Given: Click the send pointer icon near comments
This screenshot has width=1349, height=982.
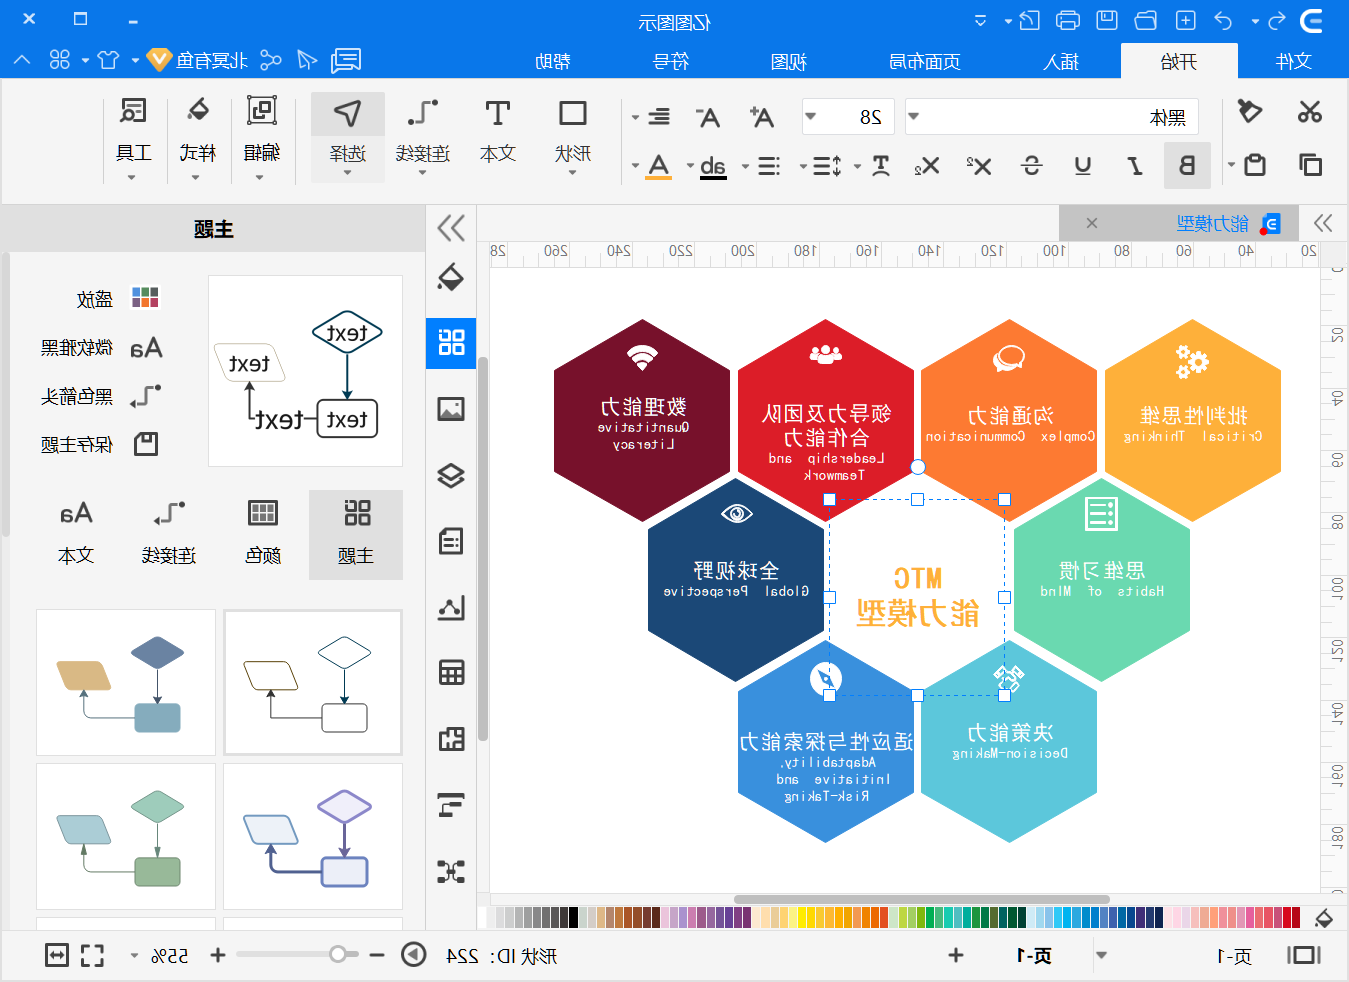Looking at the screenshot, I should click(307, 61).
